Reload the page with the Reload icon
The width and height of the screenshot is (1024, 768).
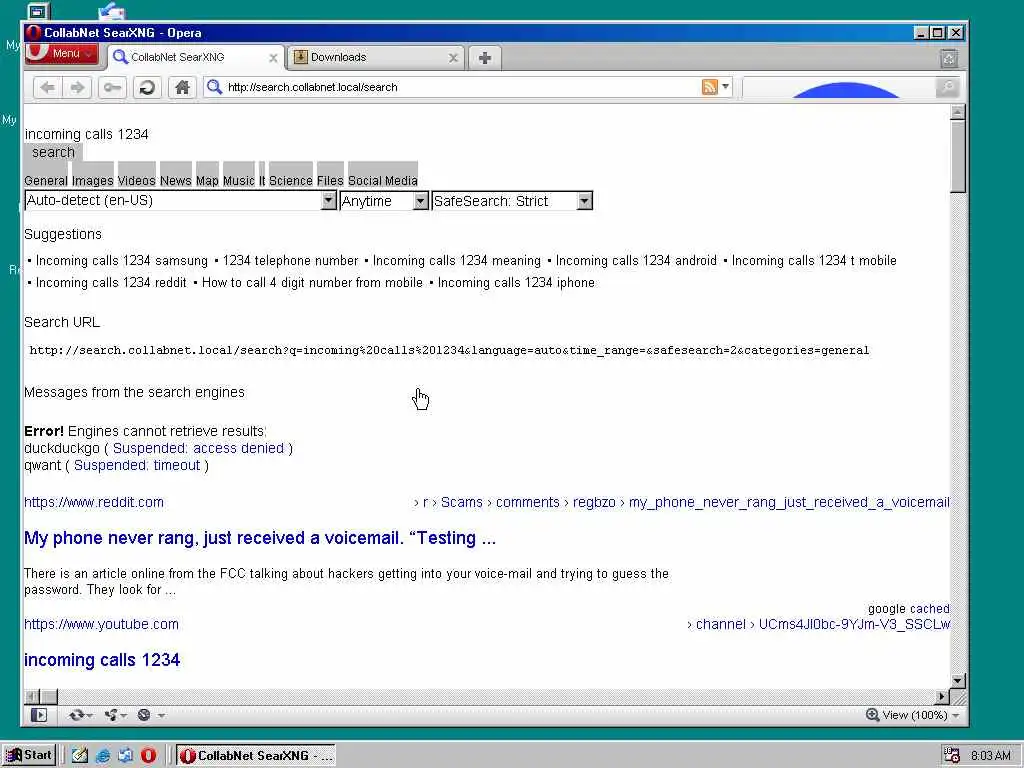point(148,87)
